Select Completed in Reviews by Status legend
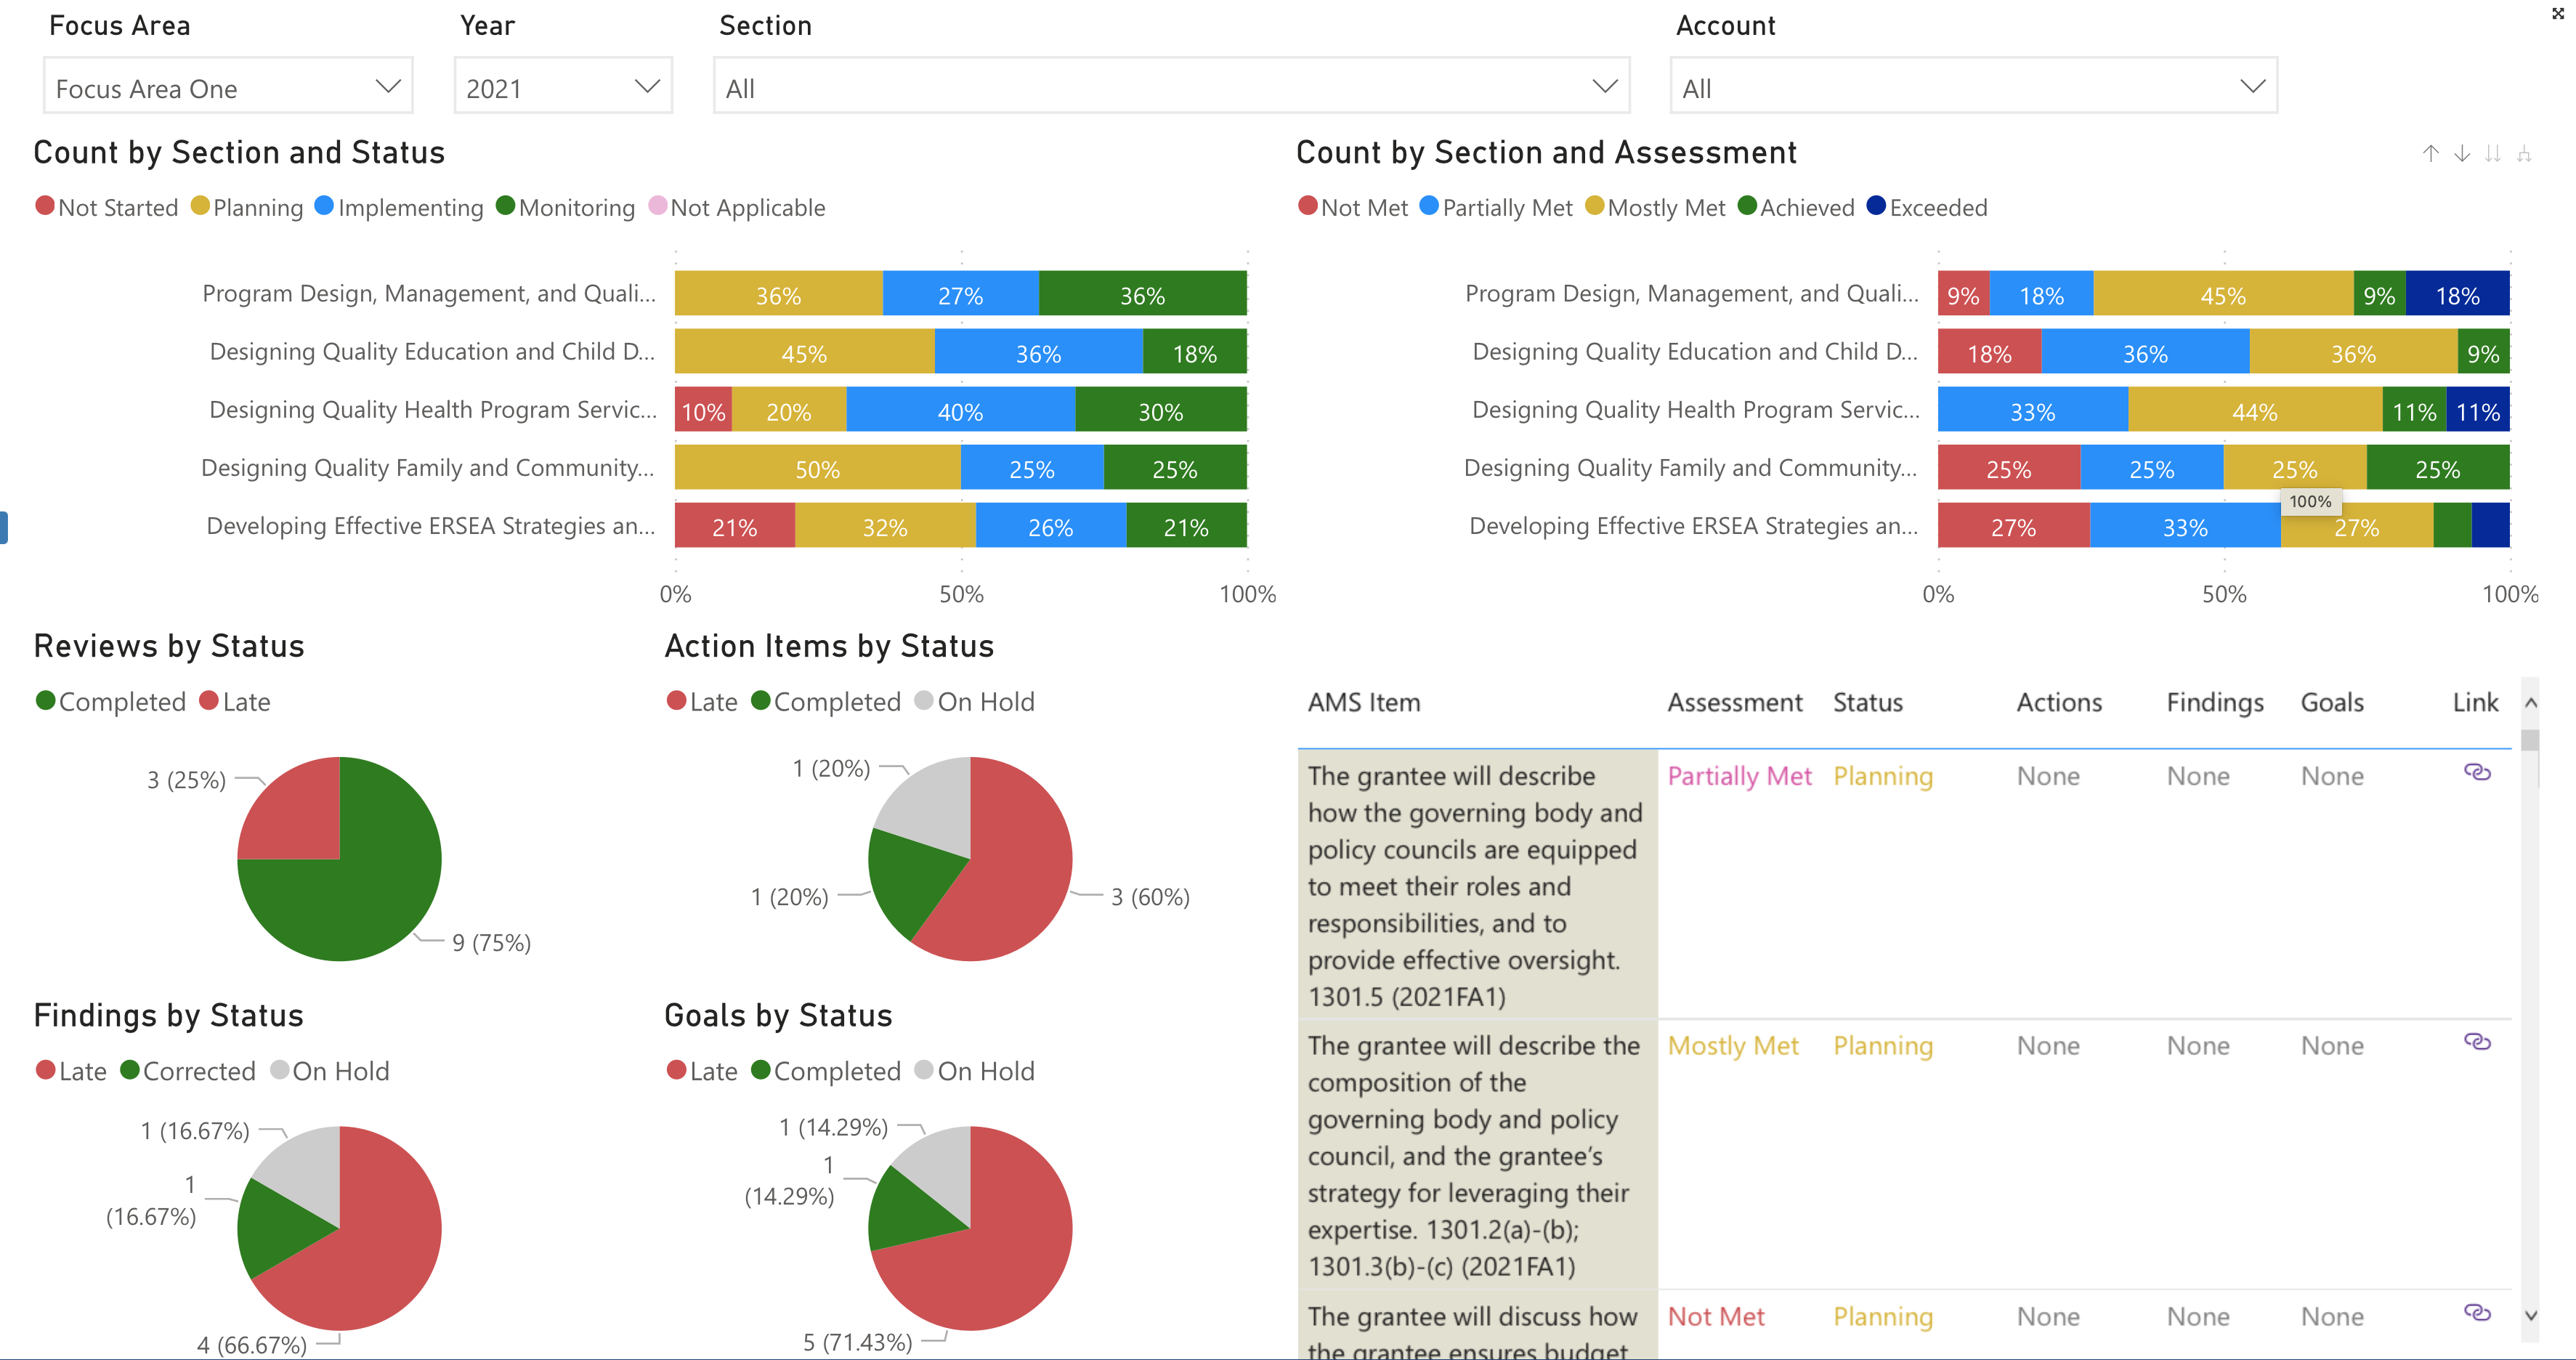Image resolution: width=2576 pixels, height=1360 pixels. [x=111, y=701]
